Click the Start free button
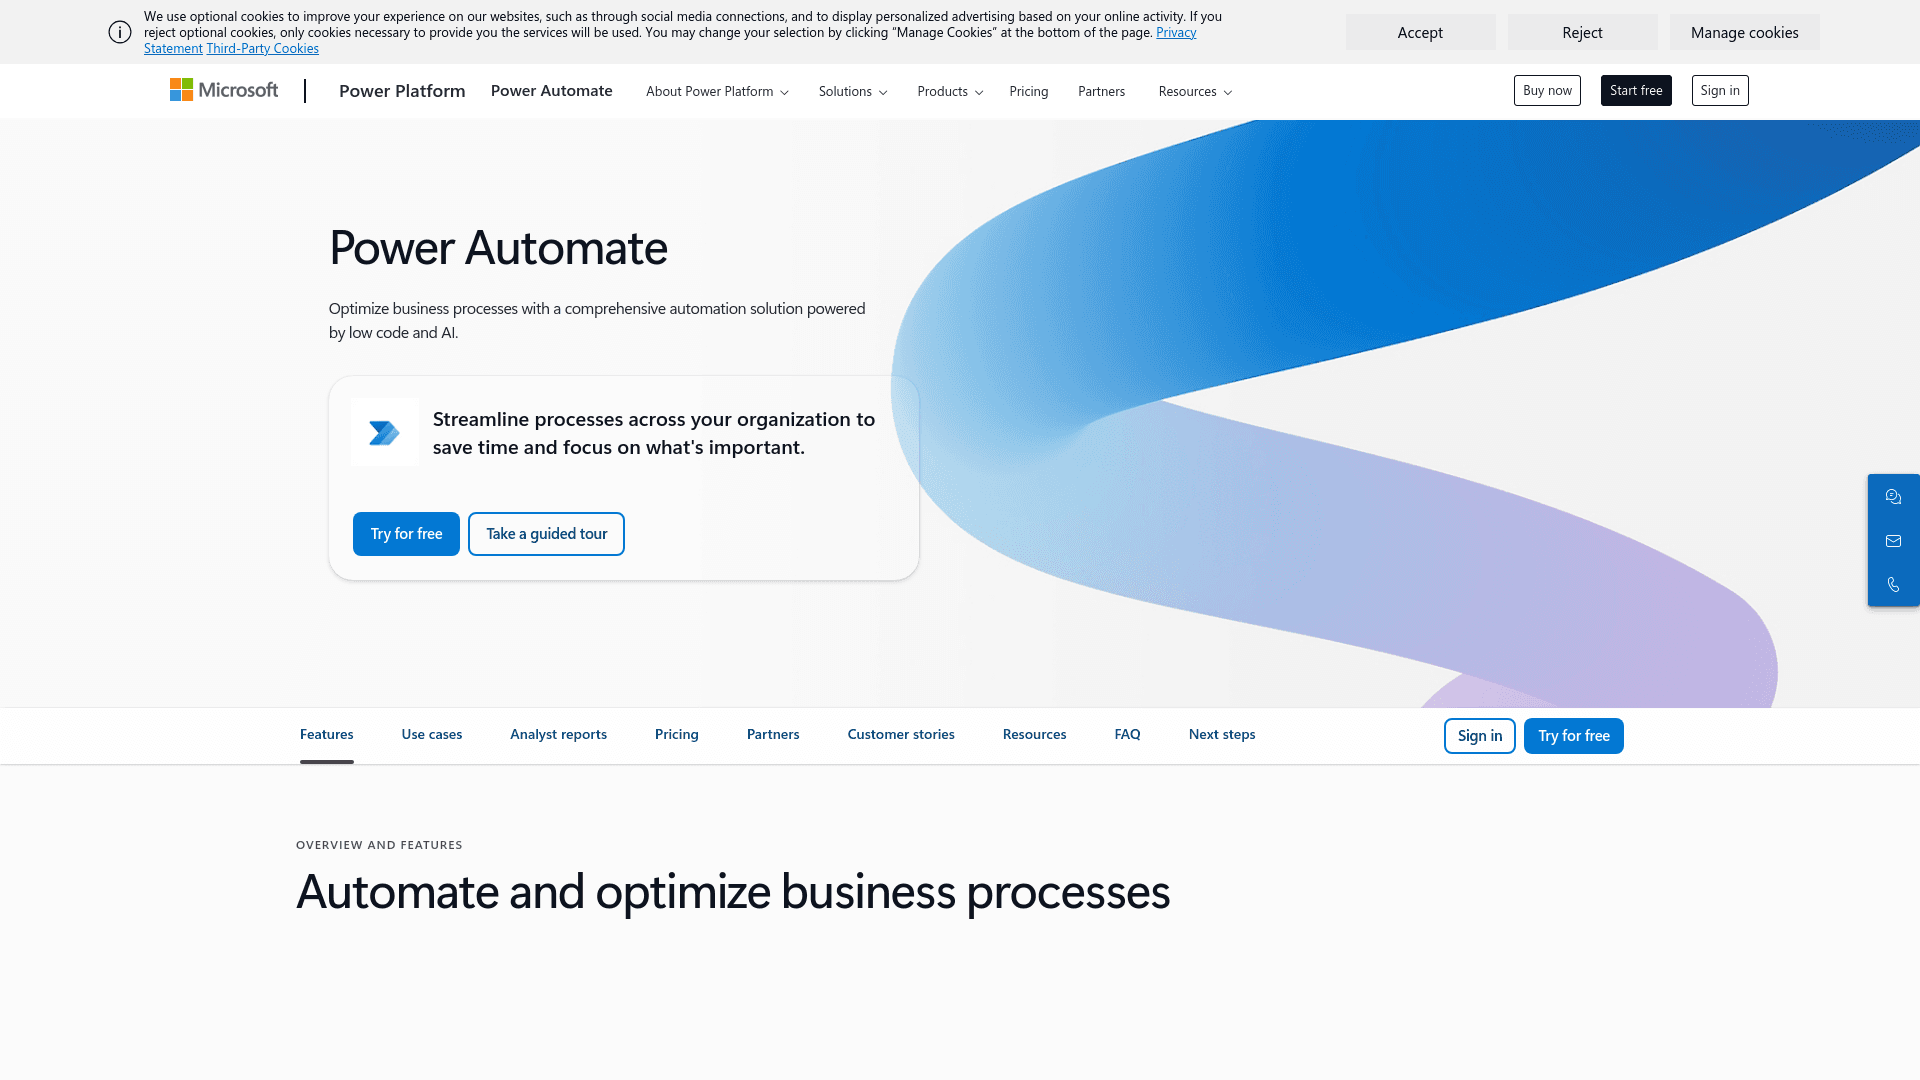The height and width of the screenshot is (1080, 1920). pyautogui.click(x=1636, y=90)
